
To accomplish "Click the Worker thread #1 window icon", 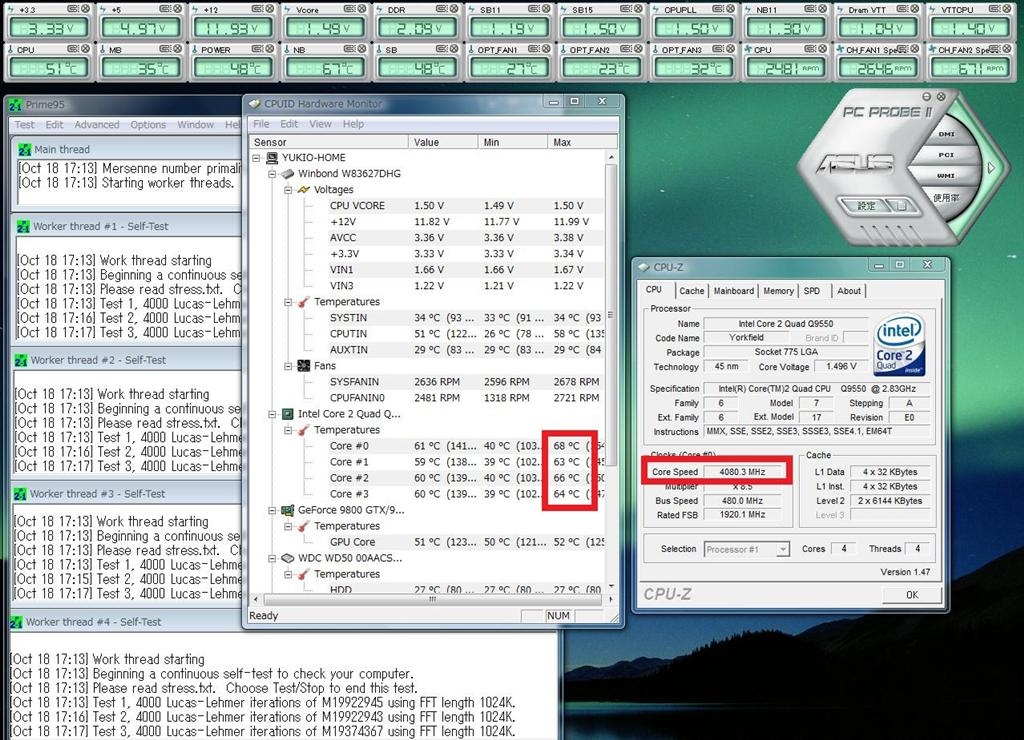I will tap(23, 227).
